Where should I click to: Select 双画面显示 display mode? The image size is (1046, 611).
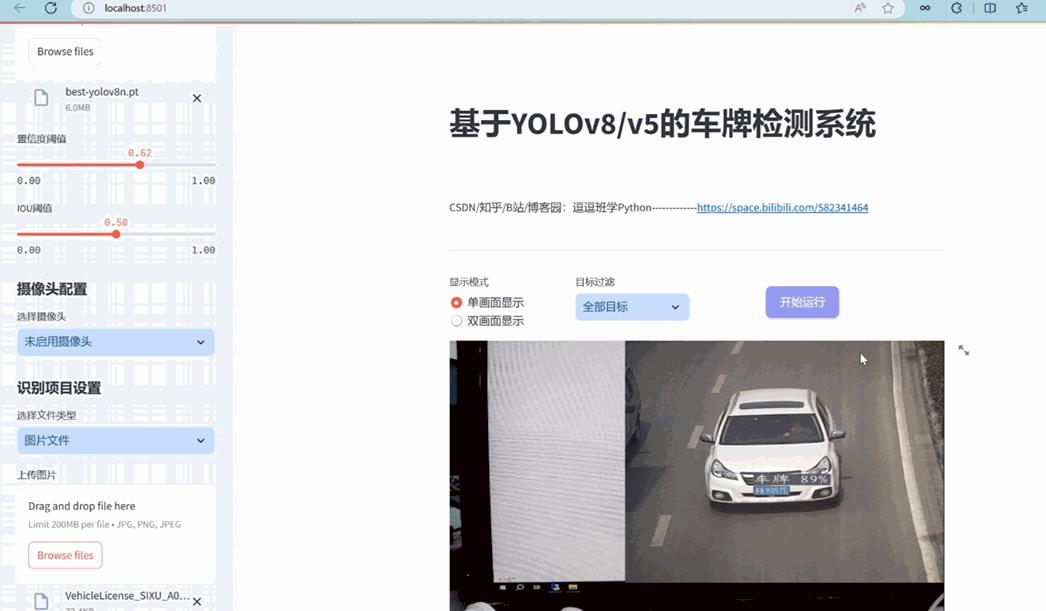[456, 321]
